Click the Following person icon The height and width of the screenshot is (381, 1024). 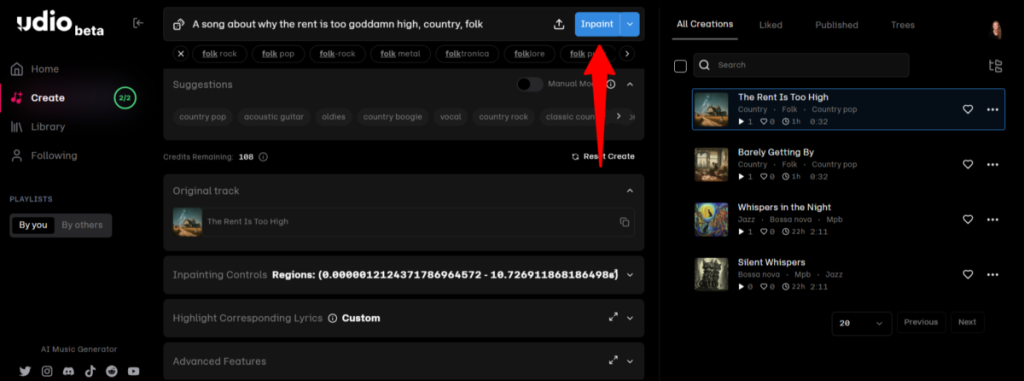[18, 156]
